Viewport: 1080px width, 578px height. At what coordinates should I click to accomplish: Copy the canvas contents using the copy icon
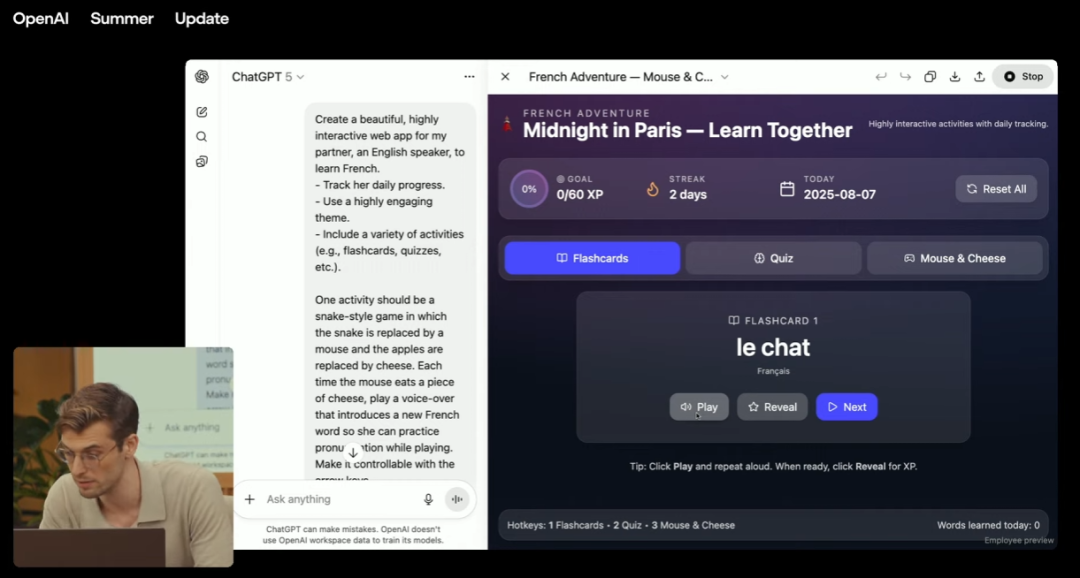click(x=930, y=76)
